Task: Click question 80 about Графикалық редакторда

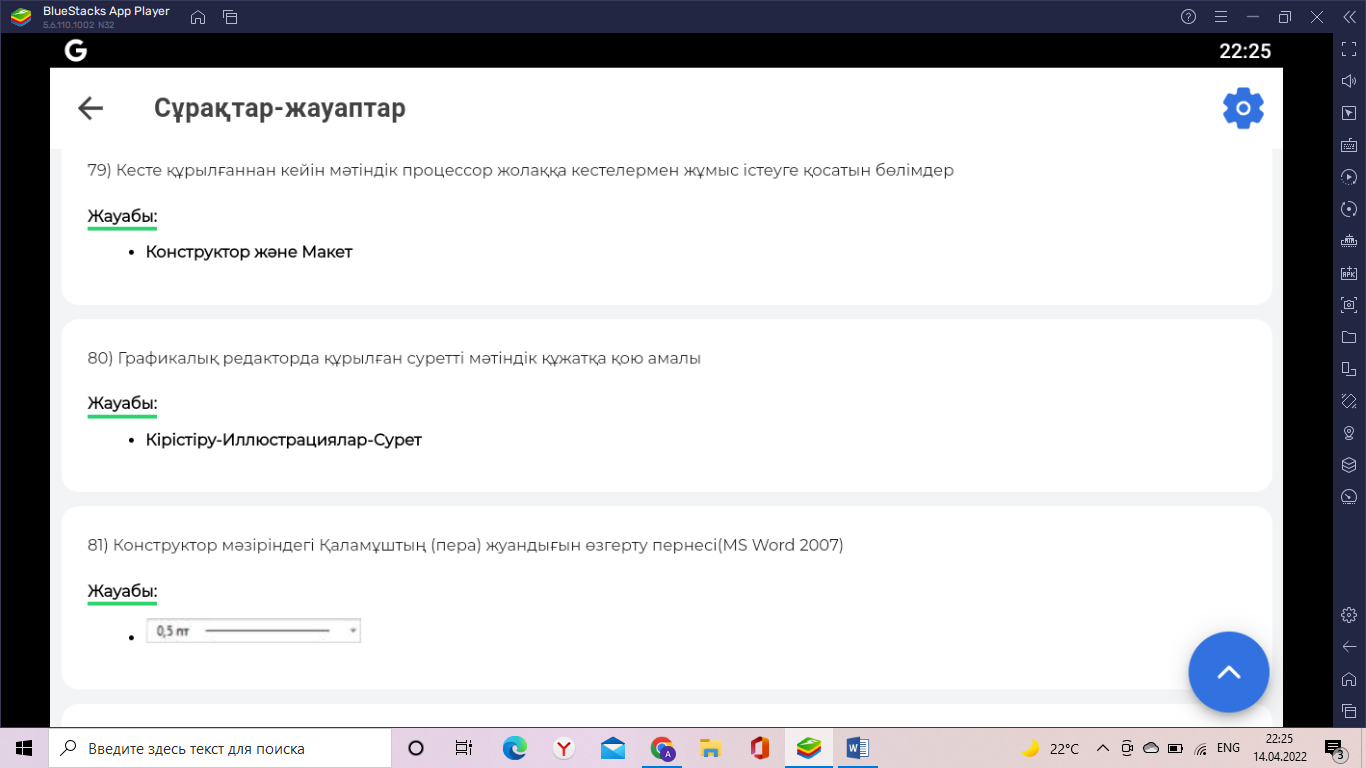Action: (394, 358)
